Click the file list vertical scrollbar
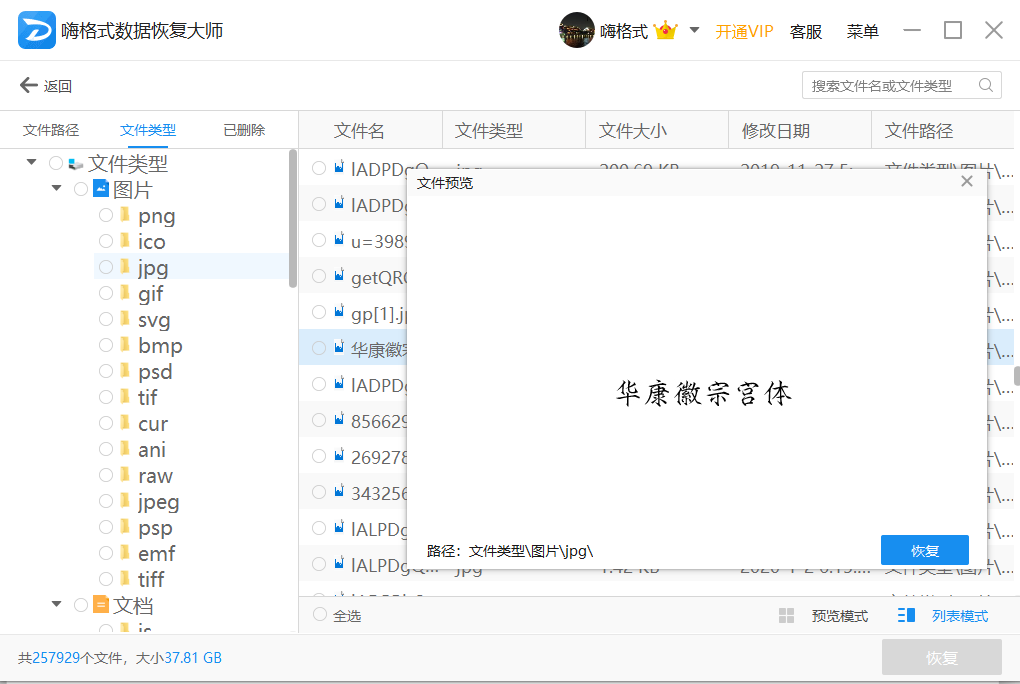The width and height of the screenshot is (1020, 684). tap(1016, 376)
